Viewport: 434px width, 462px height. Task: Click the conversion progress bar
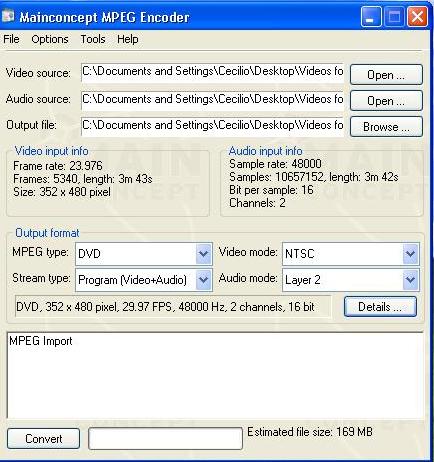click(165, 439)
